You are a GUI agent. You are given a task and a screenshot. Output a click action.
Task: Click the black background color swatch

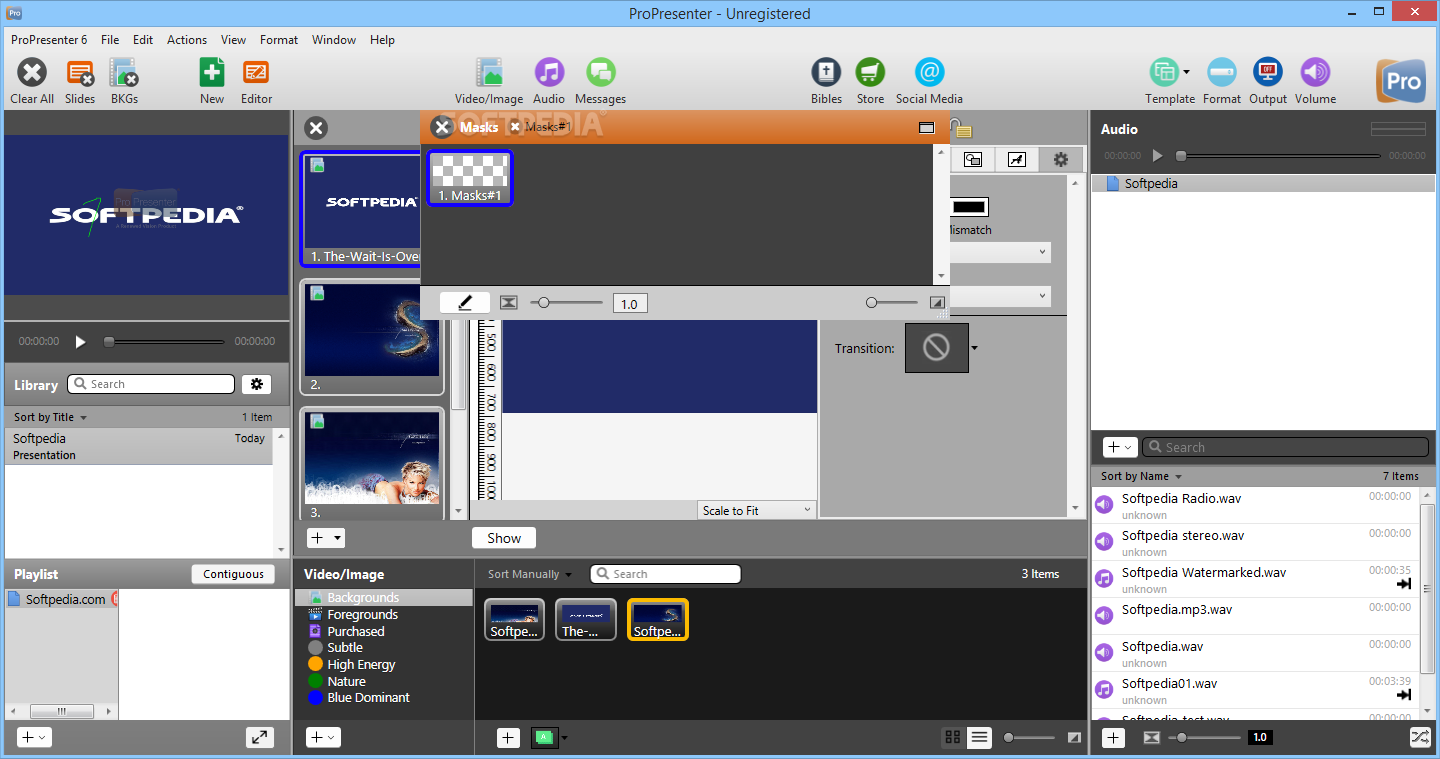(969, 207)
